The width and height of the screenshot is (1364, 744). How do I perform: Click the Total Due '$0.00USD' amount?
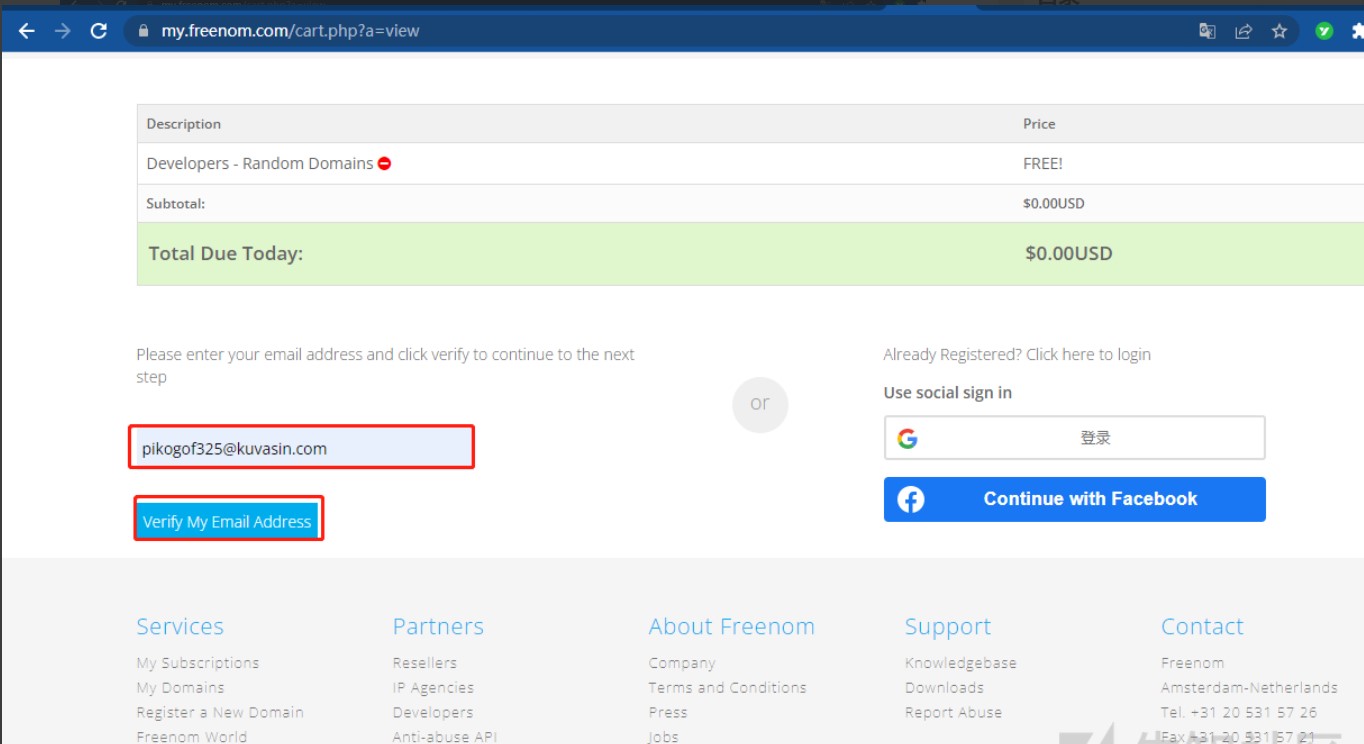[x=1069, y=254]
